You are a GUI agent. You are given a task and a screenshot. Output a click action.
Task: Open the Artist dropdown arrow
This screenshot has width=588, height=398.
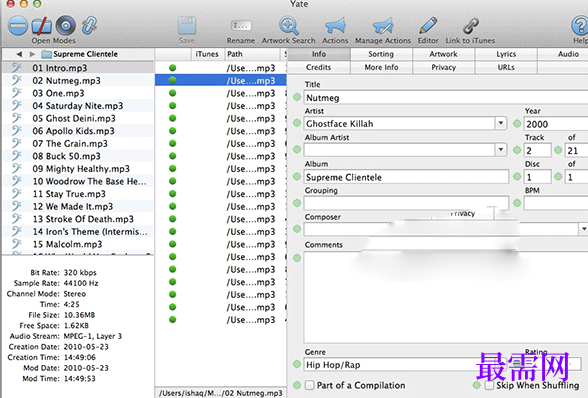pos(501,123)
